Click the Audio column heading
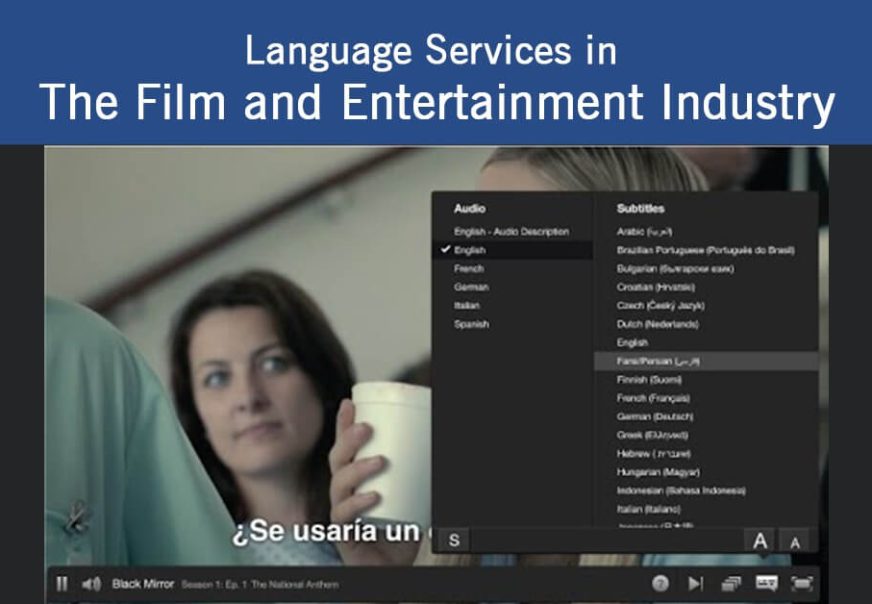Image resolution: width=872 pixels, height=604 pixels. pyautogui.click(x=469, y=209)
